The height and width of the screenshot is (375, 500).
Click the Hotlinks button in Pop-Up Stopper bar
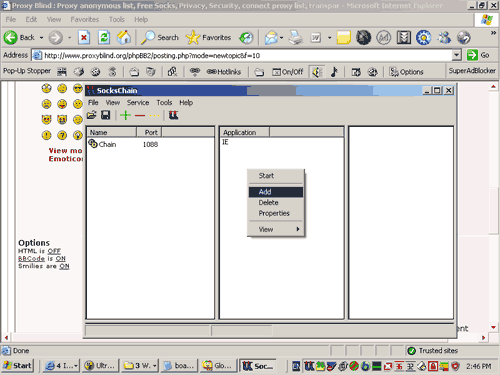[224, 72]
